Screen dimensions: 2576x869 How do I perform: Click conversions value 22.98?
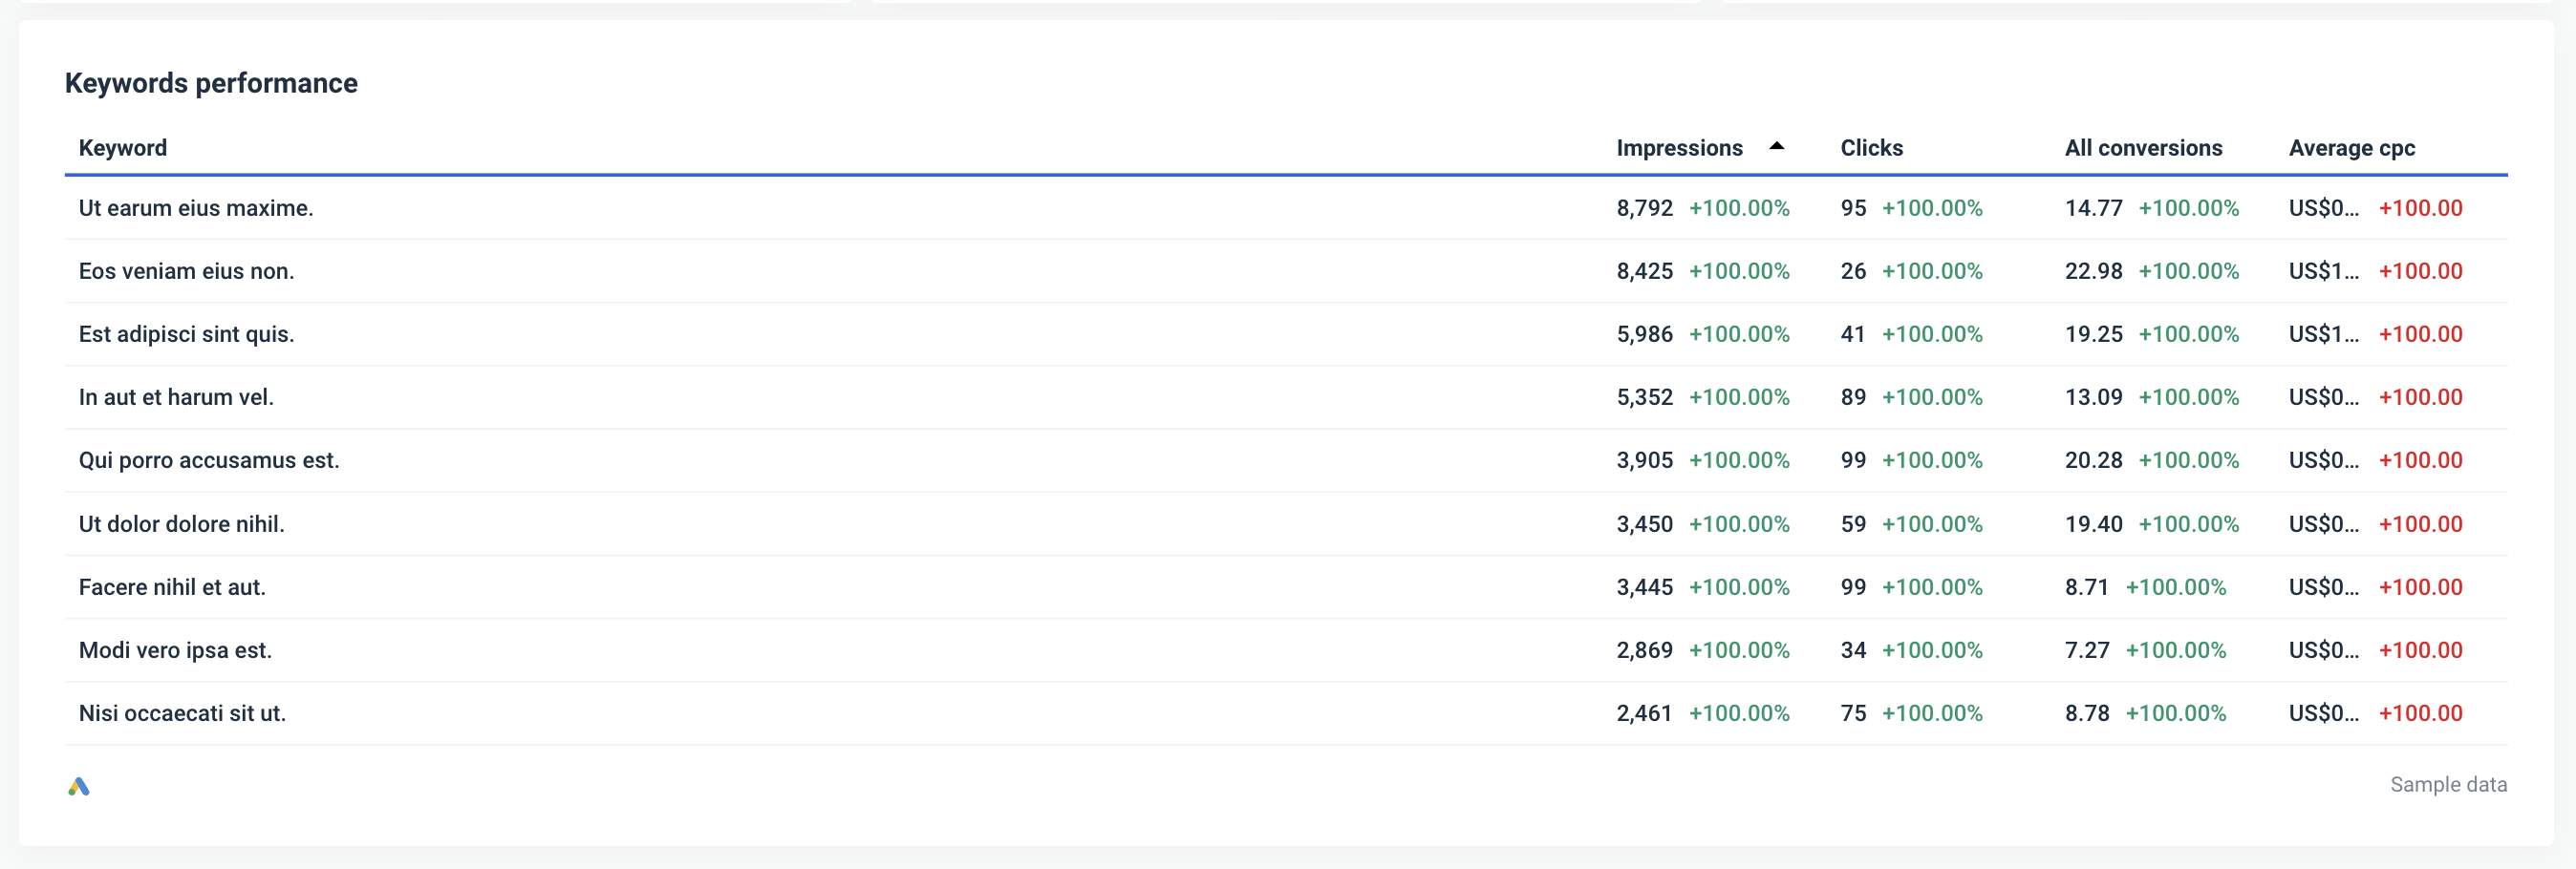[x=2093, y=271]
